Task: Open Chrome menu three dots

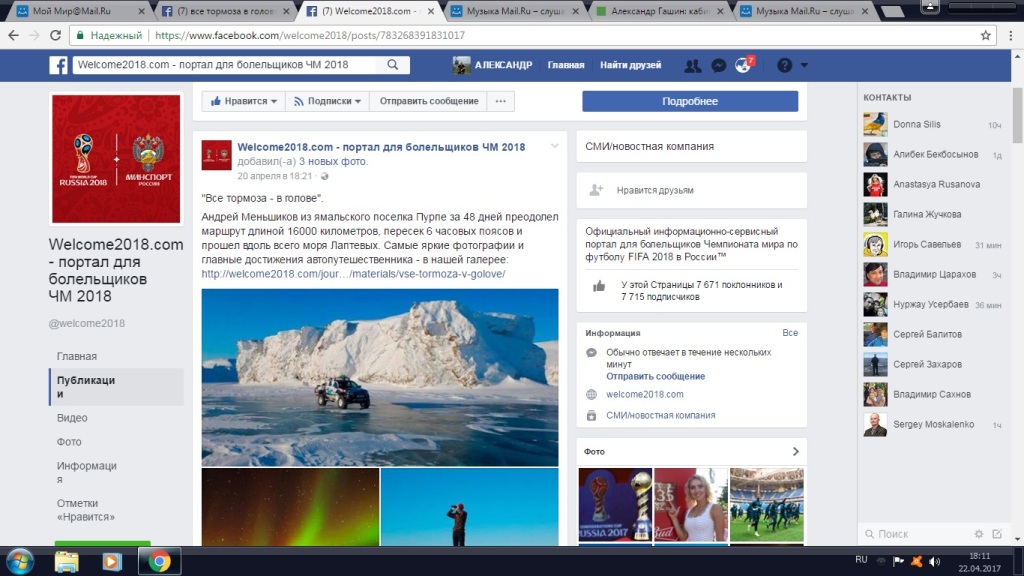Action: click(1010, 35)
